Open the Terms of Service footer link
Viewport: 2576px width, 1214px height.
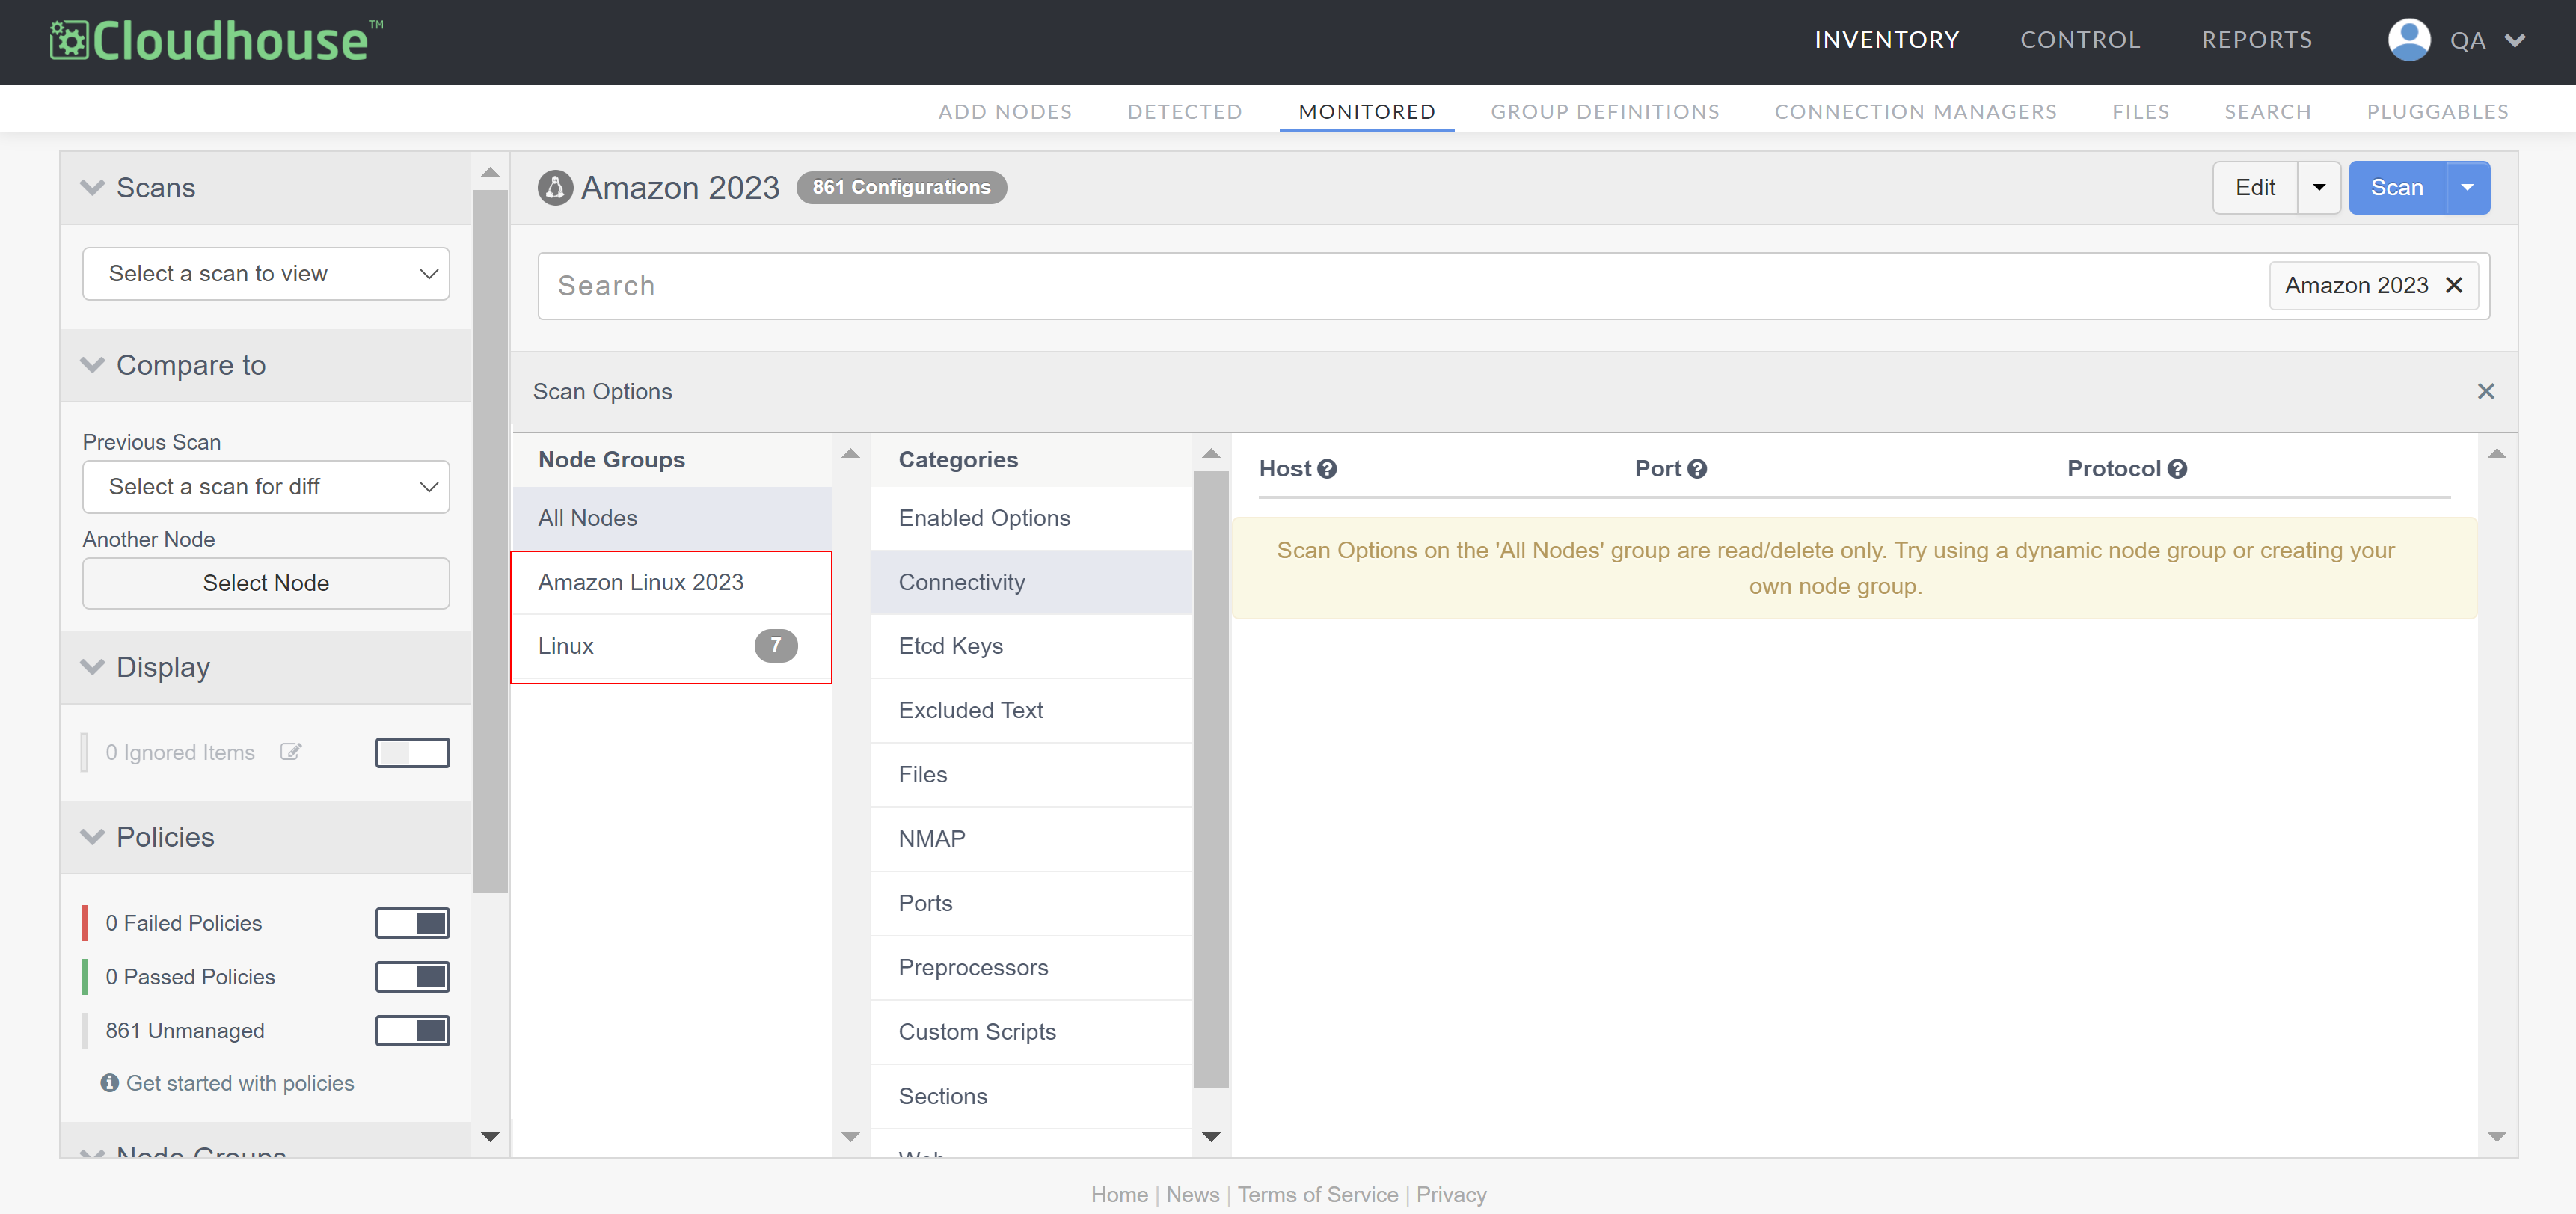[x=1317, y=1194]
